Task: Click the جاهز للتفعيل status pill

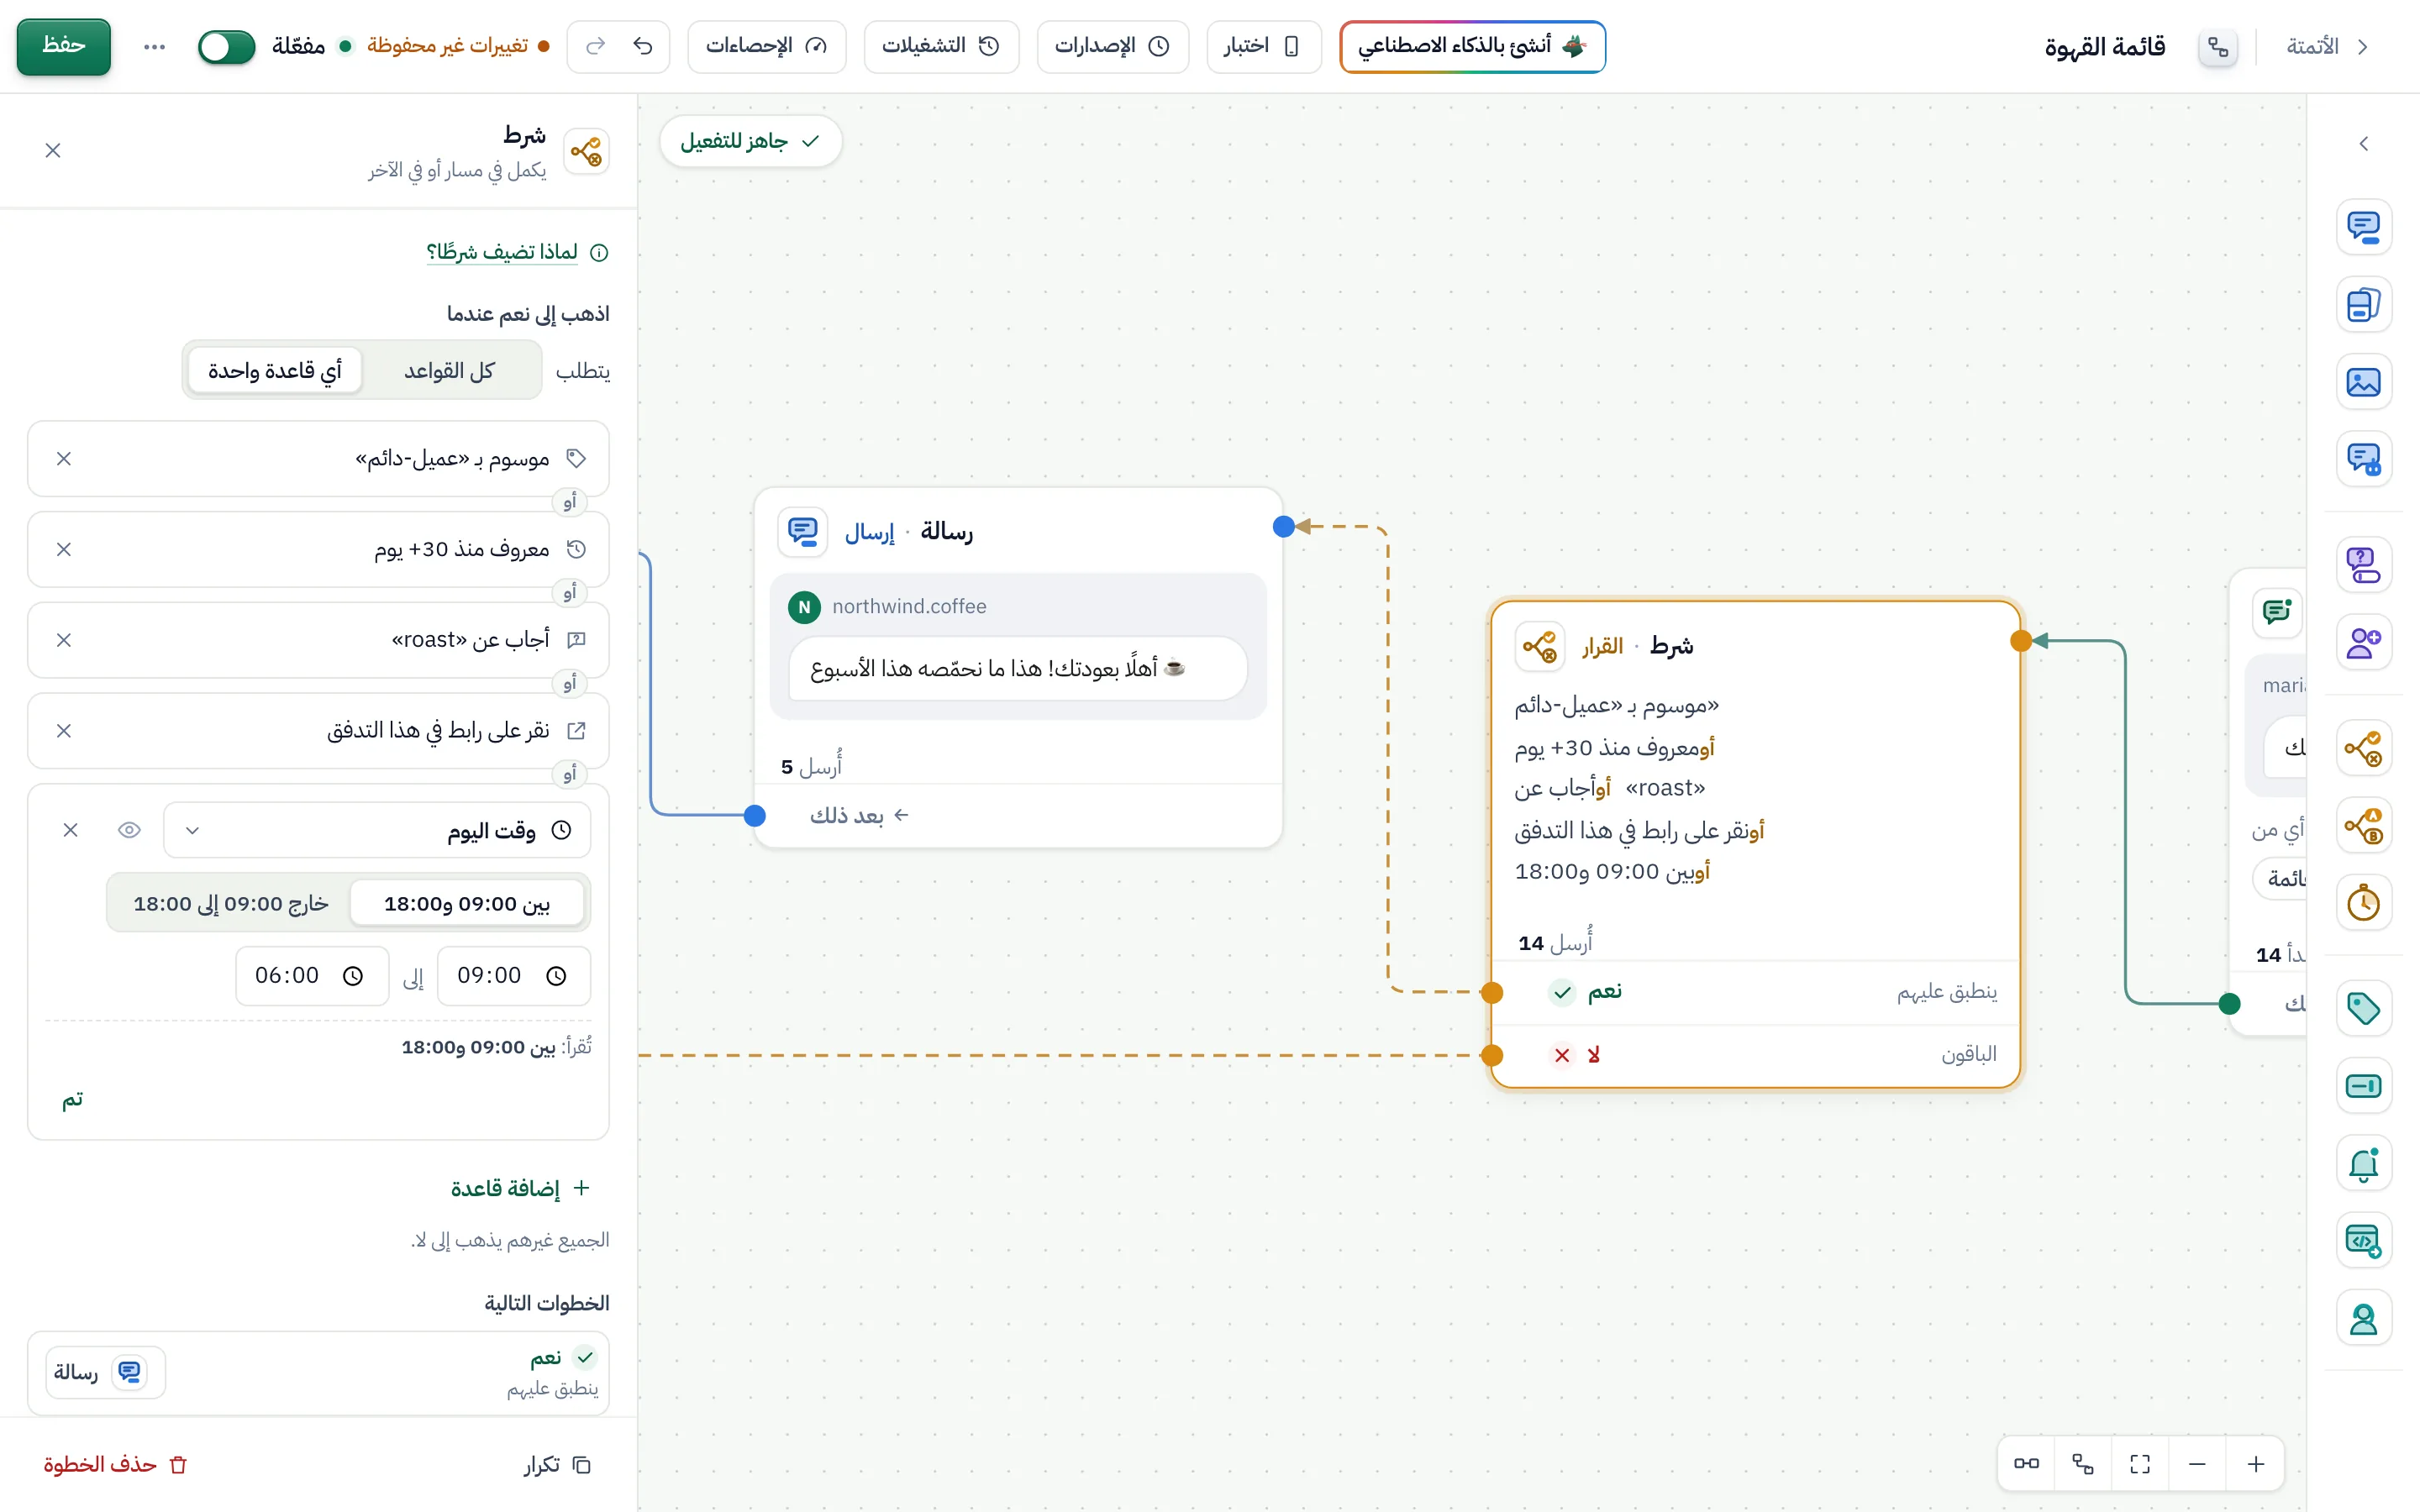Action: pos(751,141)
